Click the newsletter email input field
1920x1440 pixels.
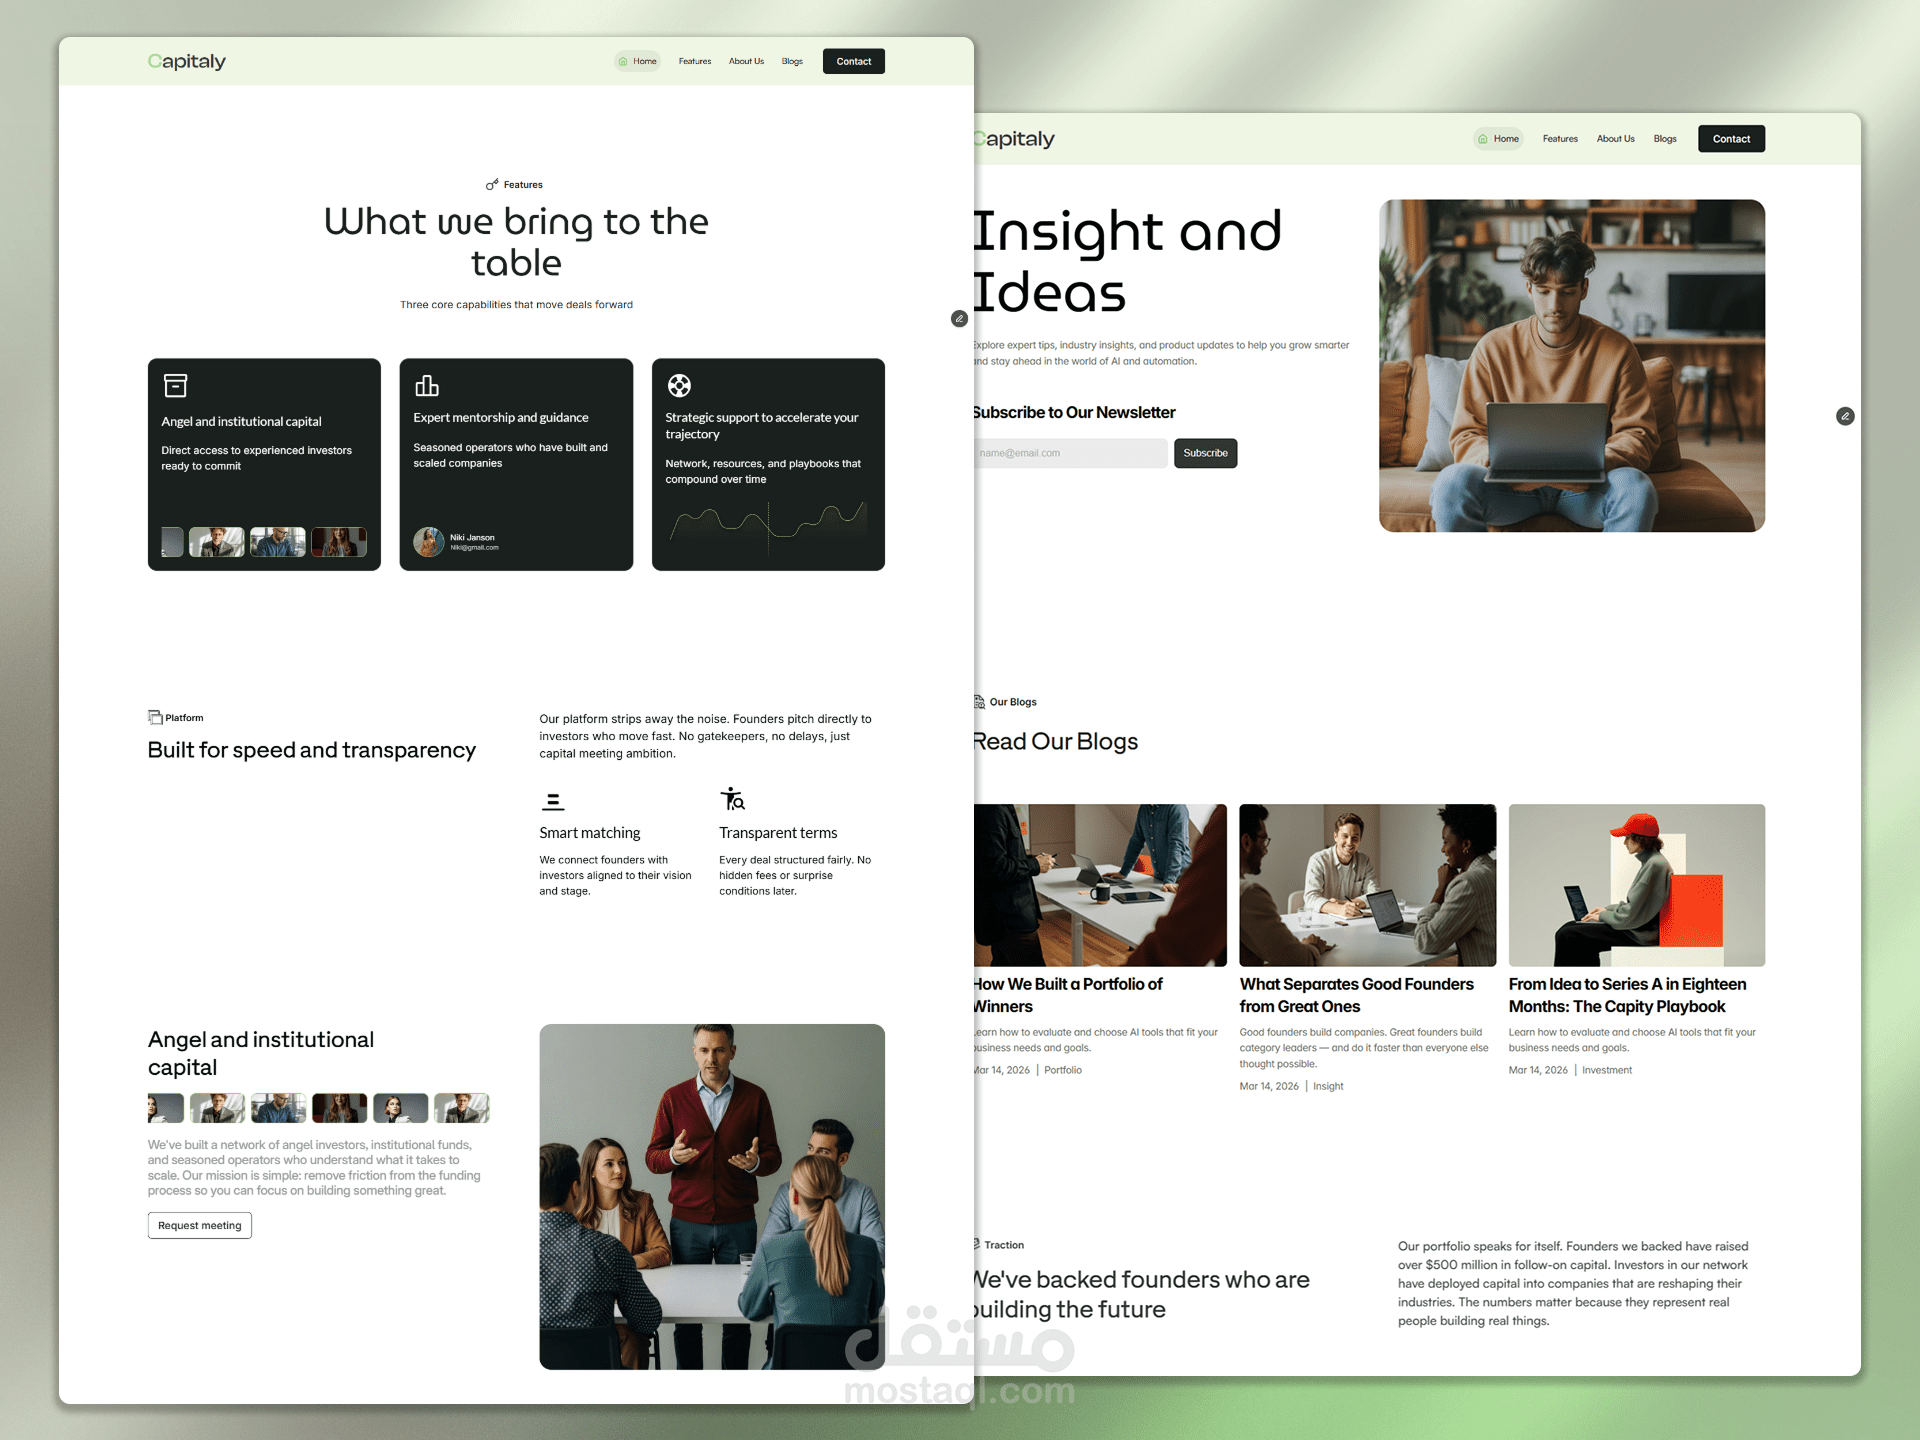[x=1070, y=453]
